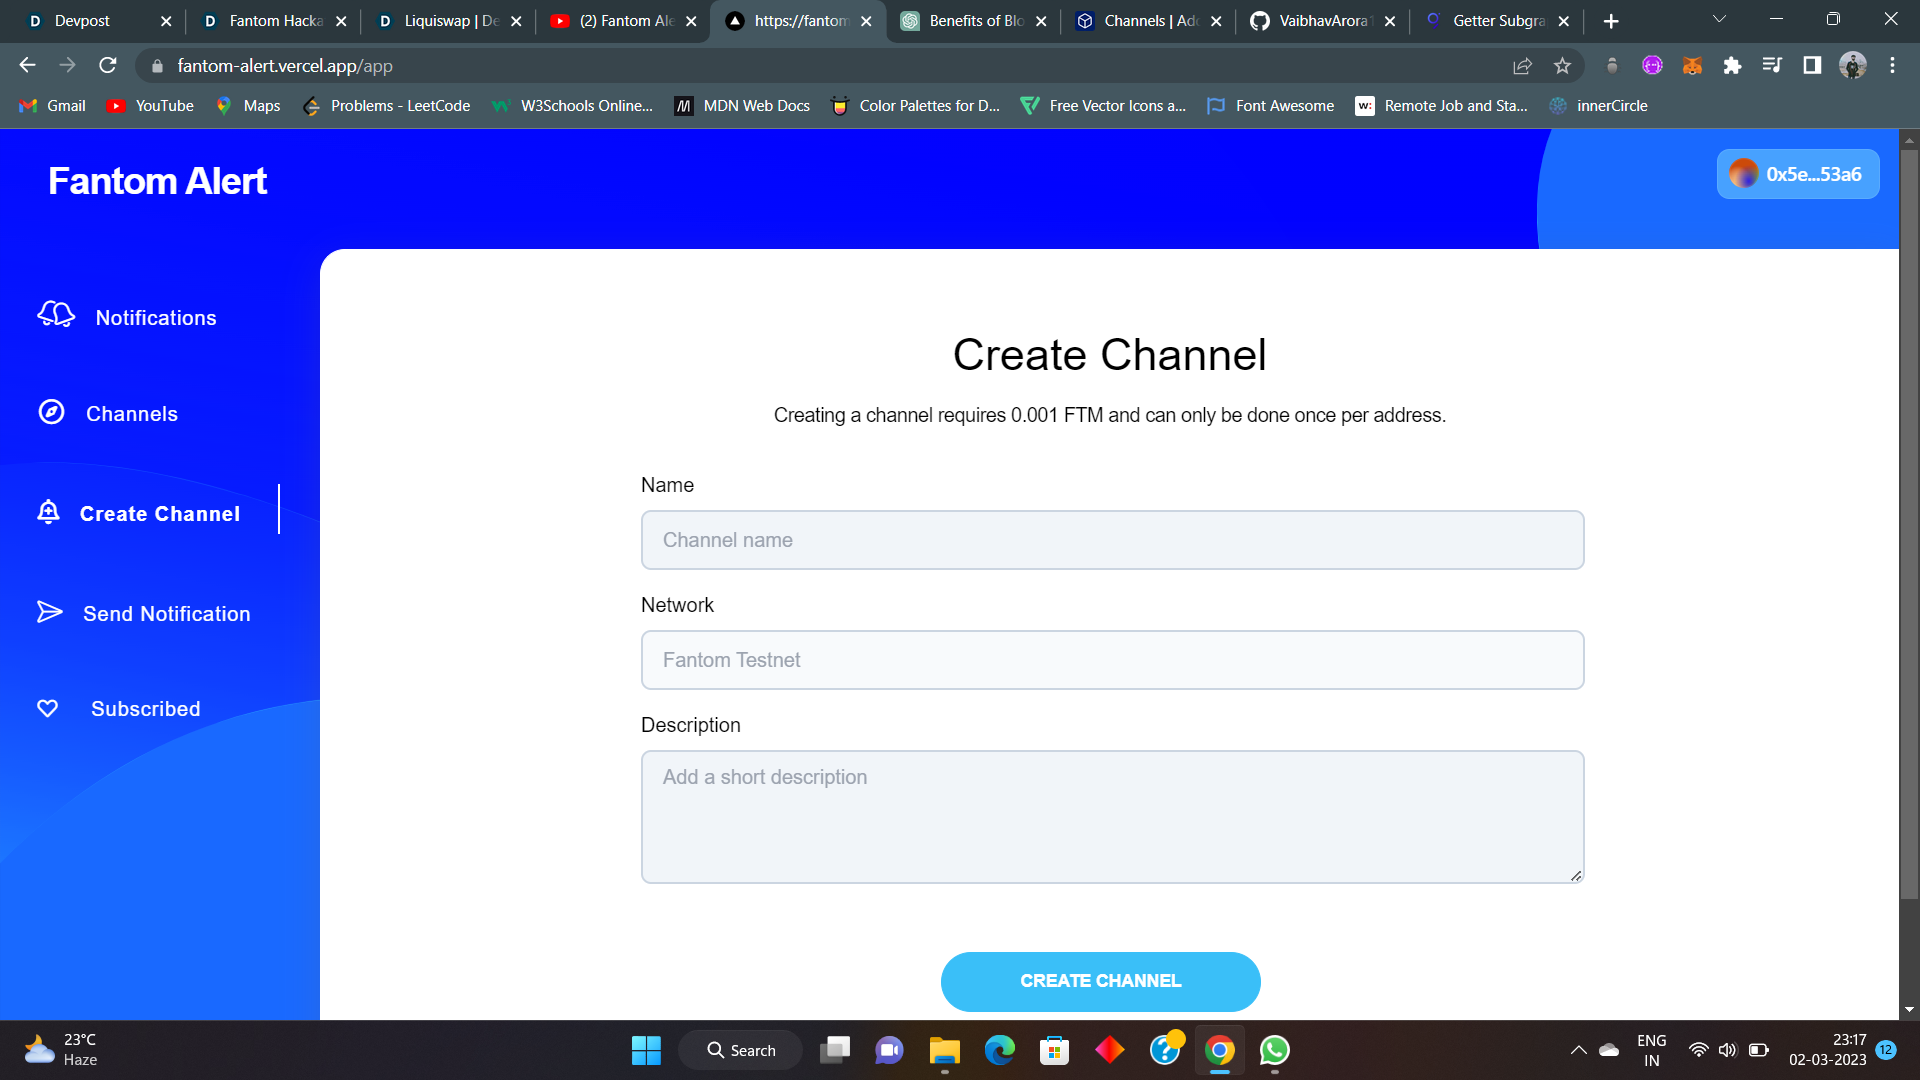This screenshot has width=1920, height=1080.
Task: Show hidden system tray icons
Action: pos(1578,1050)
